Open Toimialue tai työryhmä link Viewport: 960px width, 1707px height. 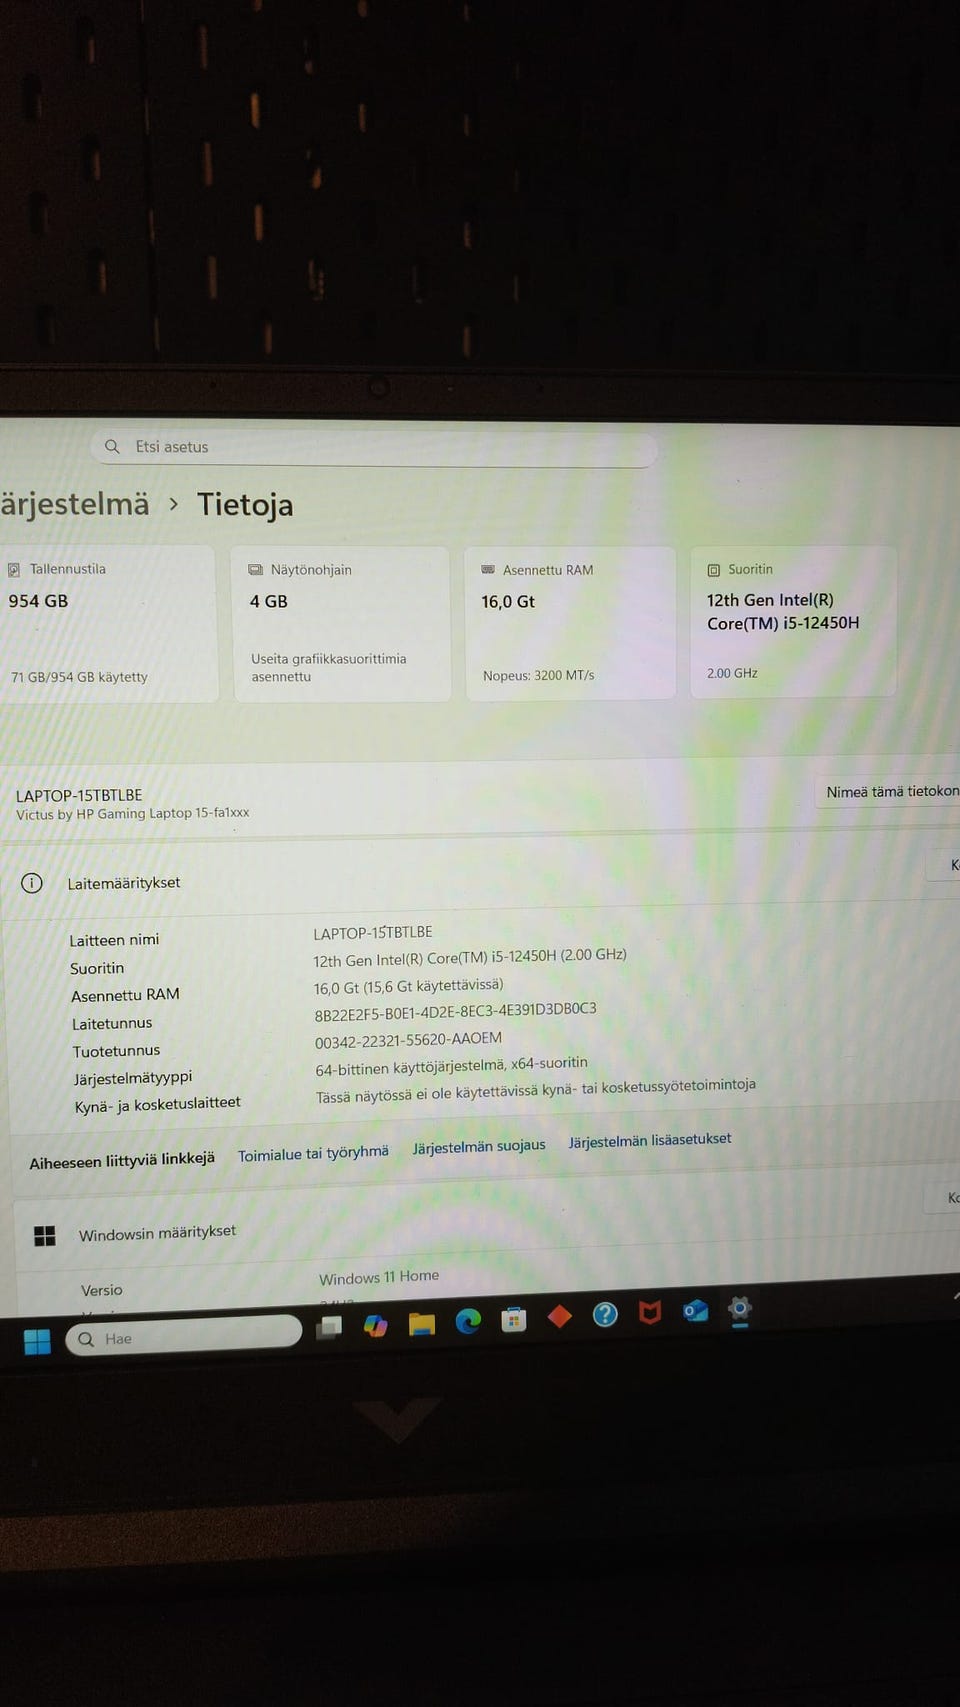313,1153
